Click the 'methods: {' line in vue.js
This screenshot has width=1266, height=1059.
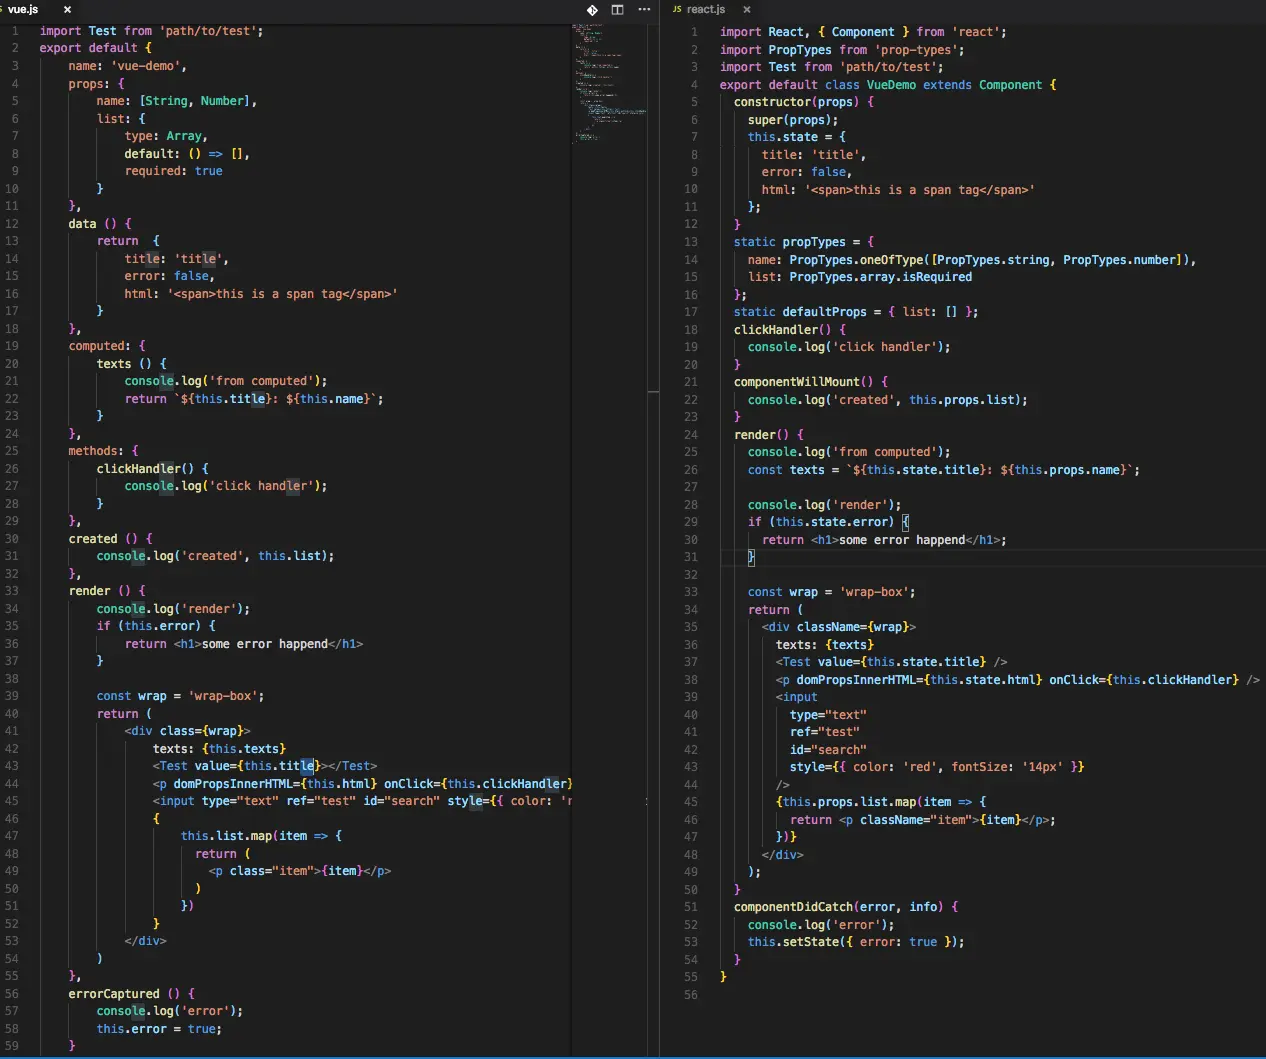(x=104, y=451)
